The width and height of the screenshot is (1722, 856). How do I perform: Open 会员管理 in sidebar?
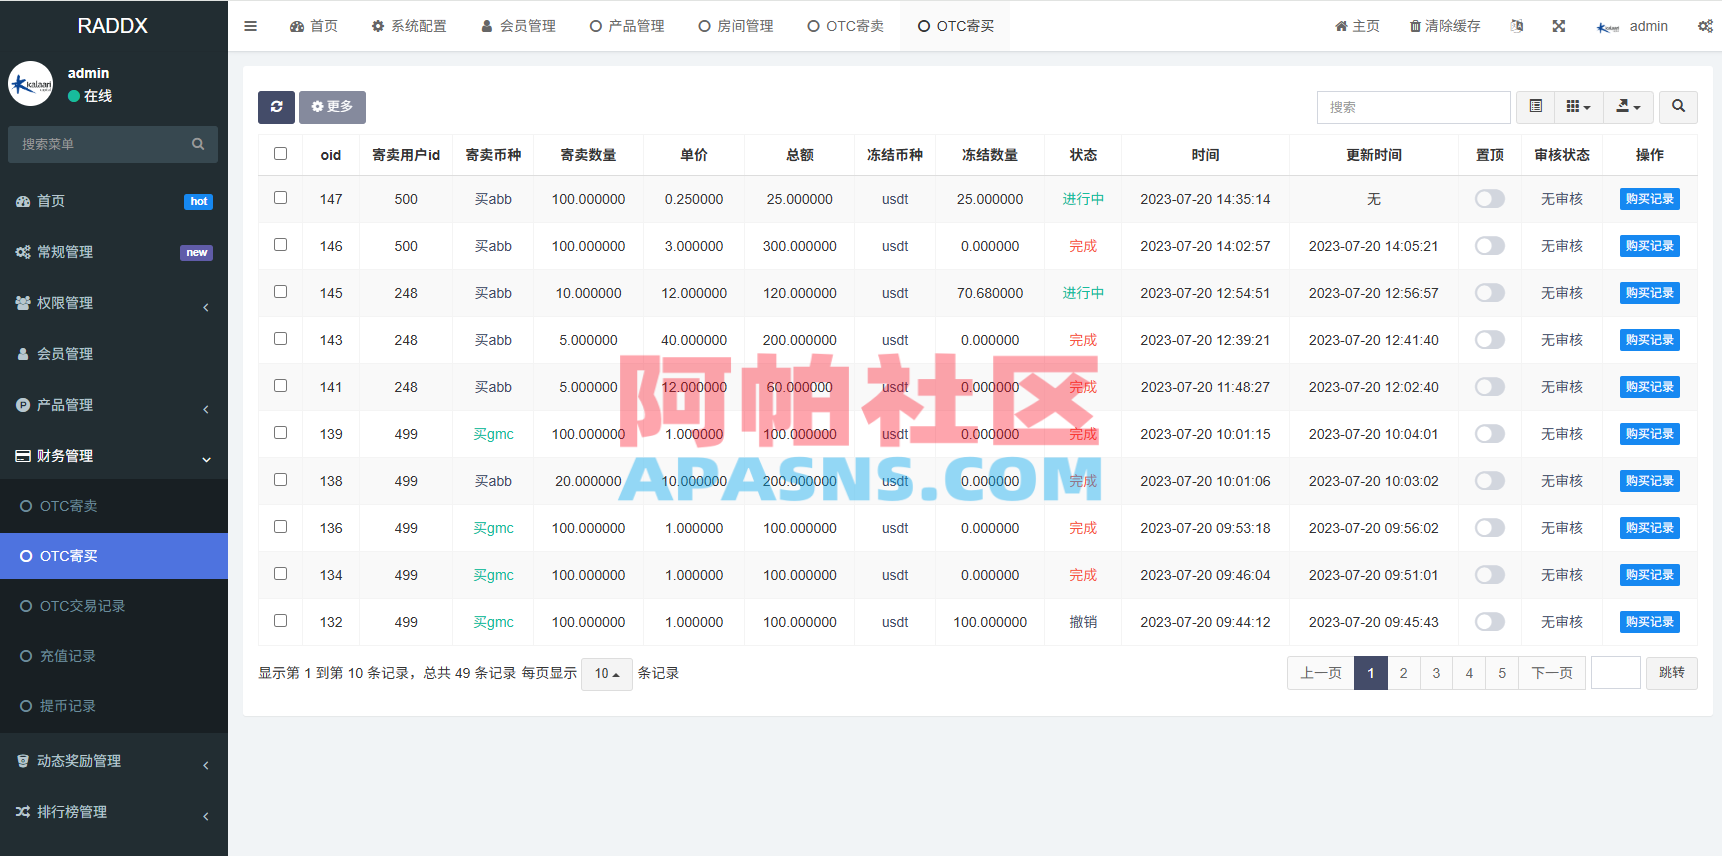point(114,354)
